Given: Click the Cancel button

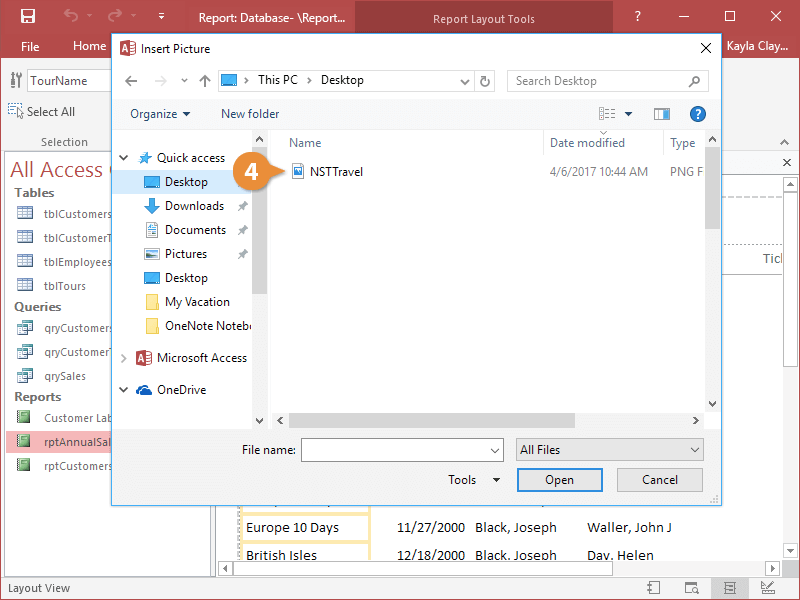Looking at the screenshot, I should tap(659, 480).
